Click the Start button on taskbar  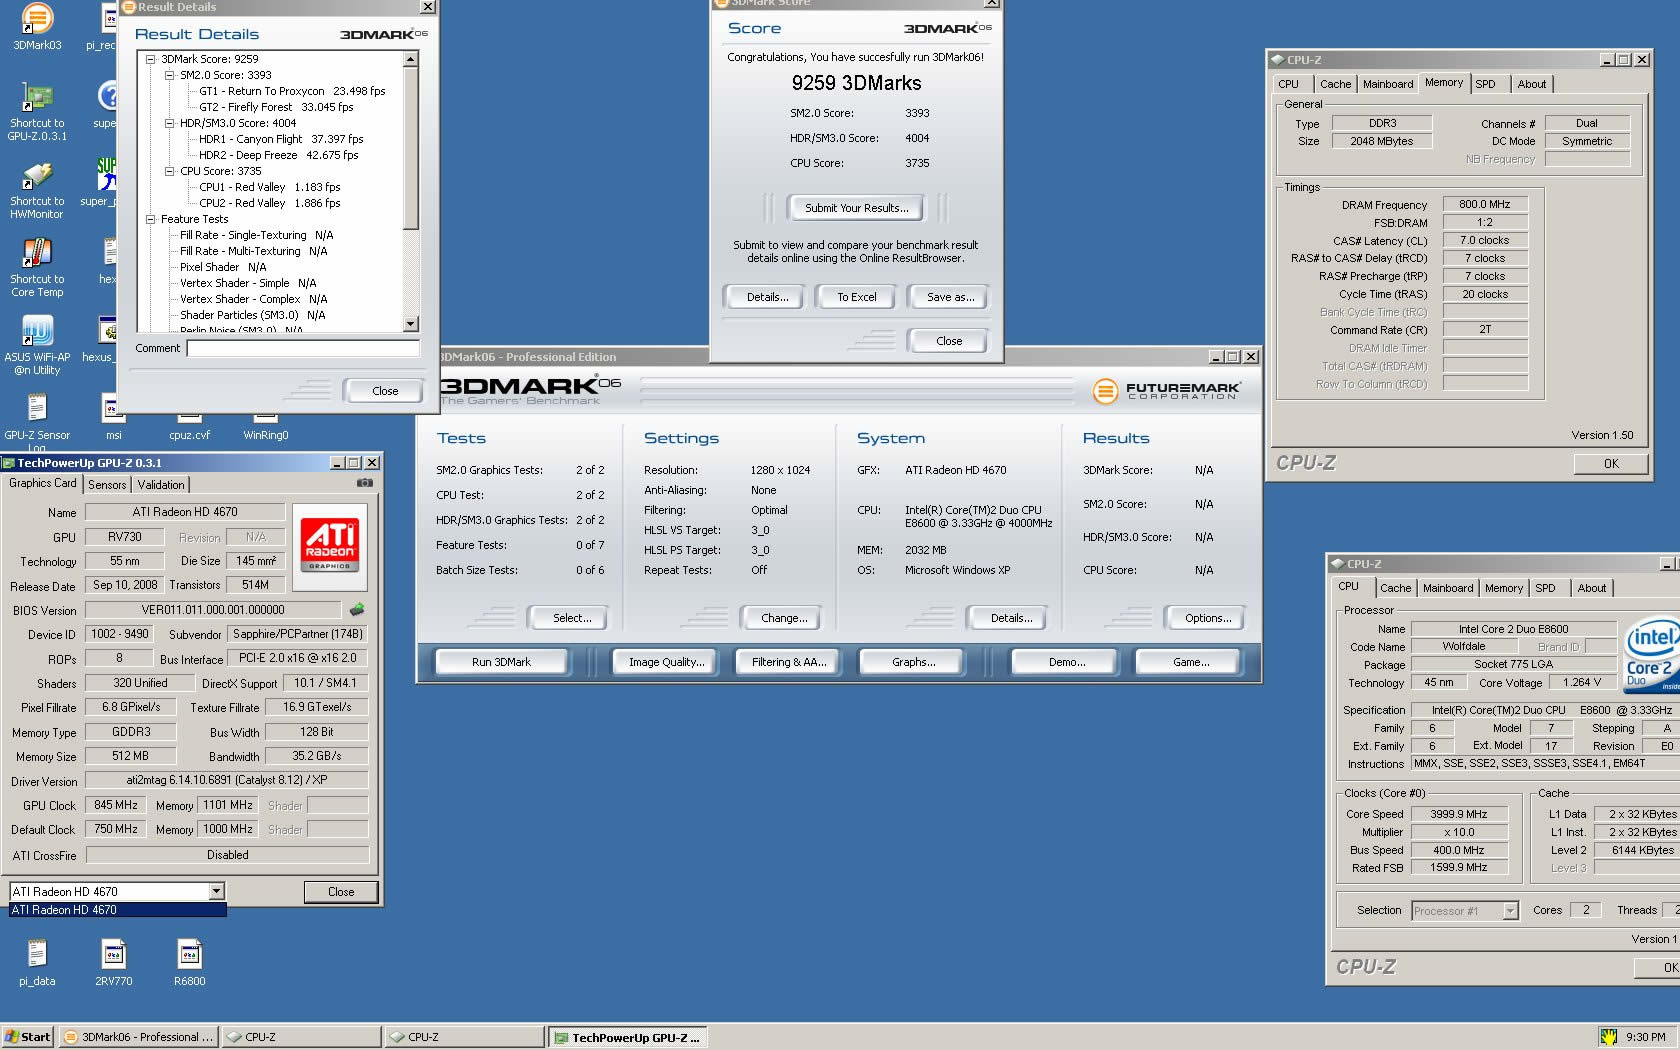27,1037
